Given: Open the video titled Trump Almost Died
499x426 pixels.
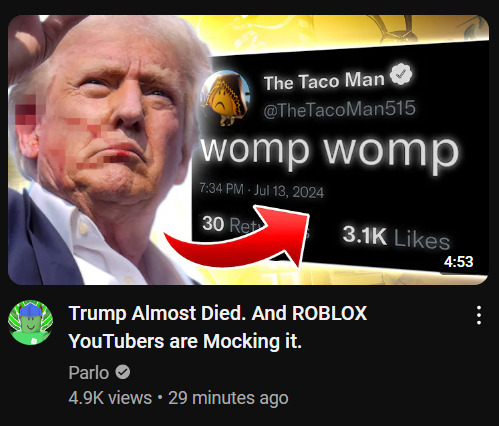Looking at the screenshot, I should click(218, 327).
